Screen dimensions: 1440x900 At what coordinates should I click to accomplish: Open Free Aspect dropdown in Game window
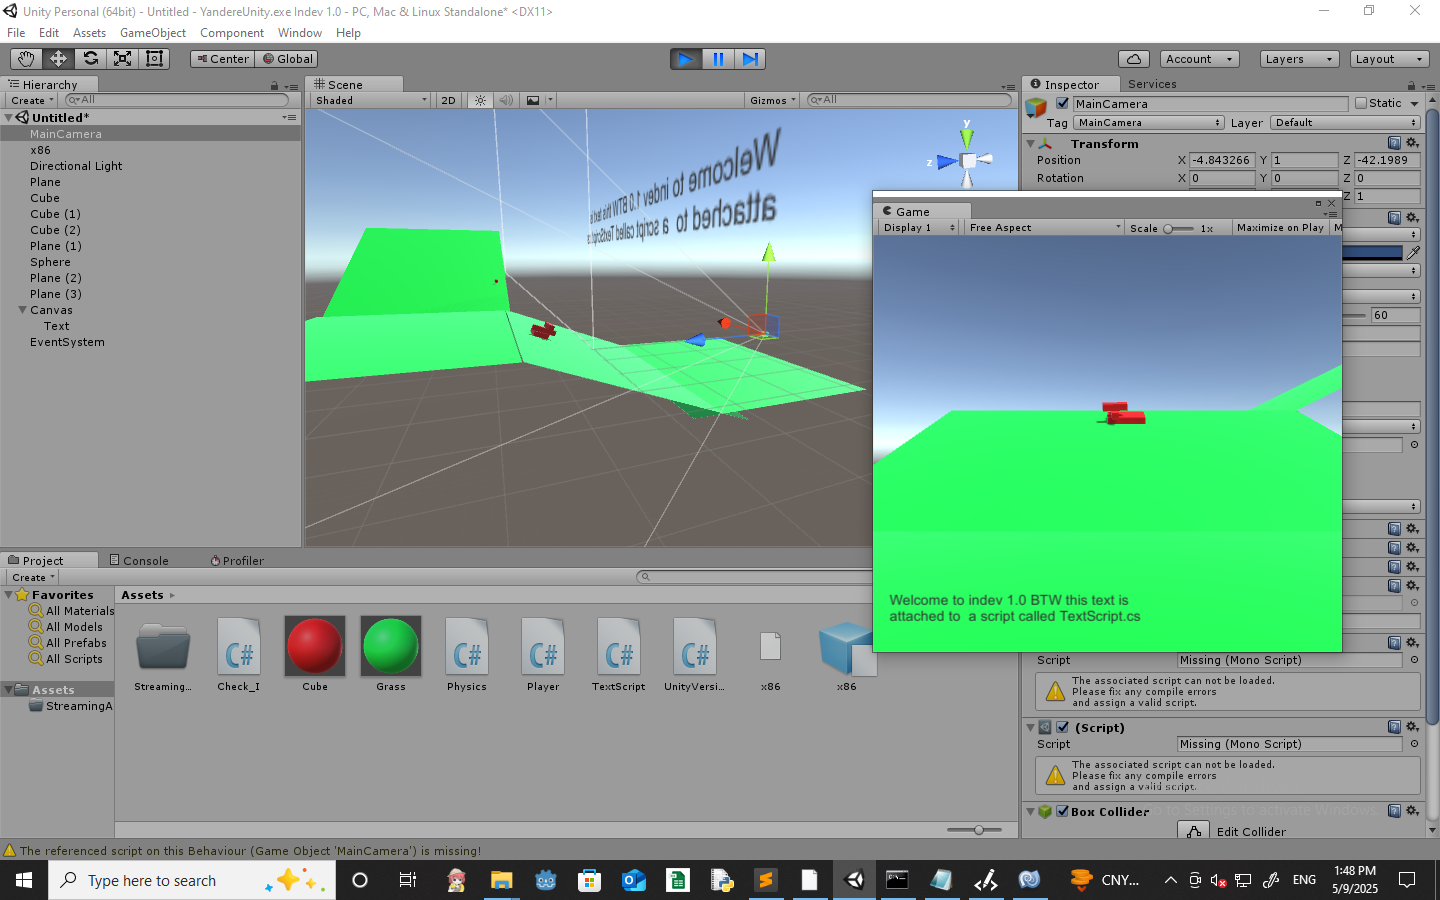coord(1045,228)
